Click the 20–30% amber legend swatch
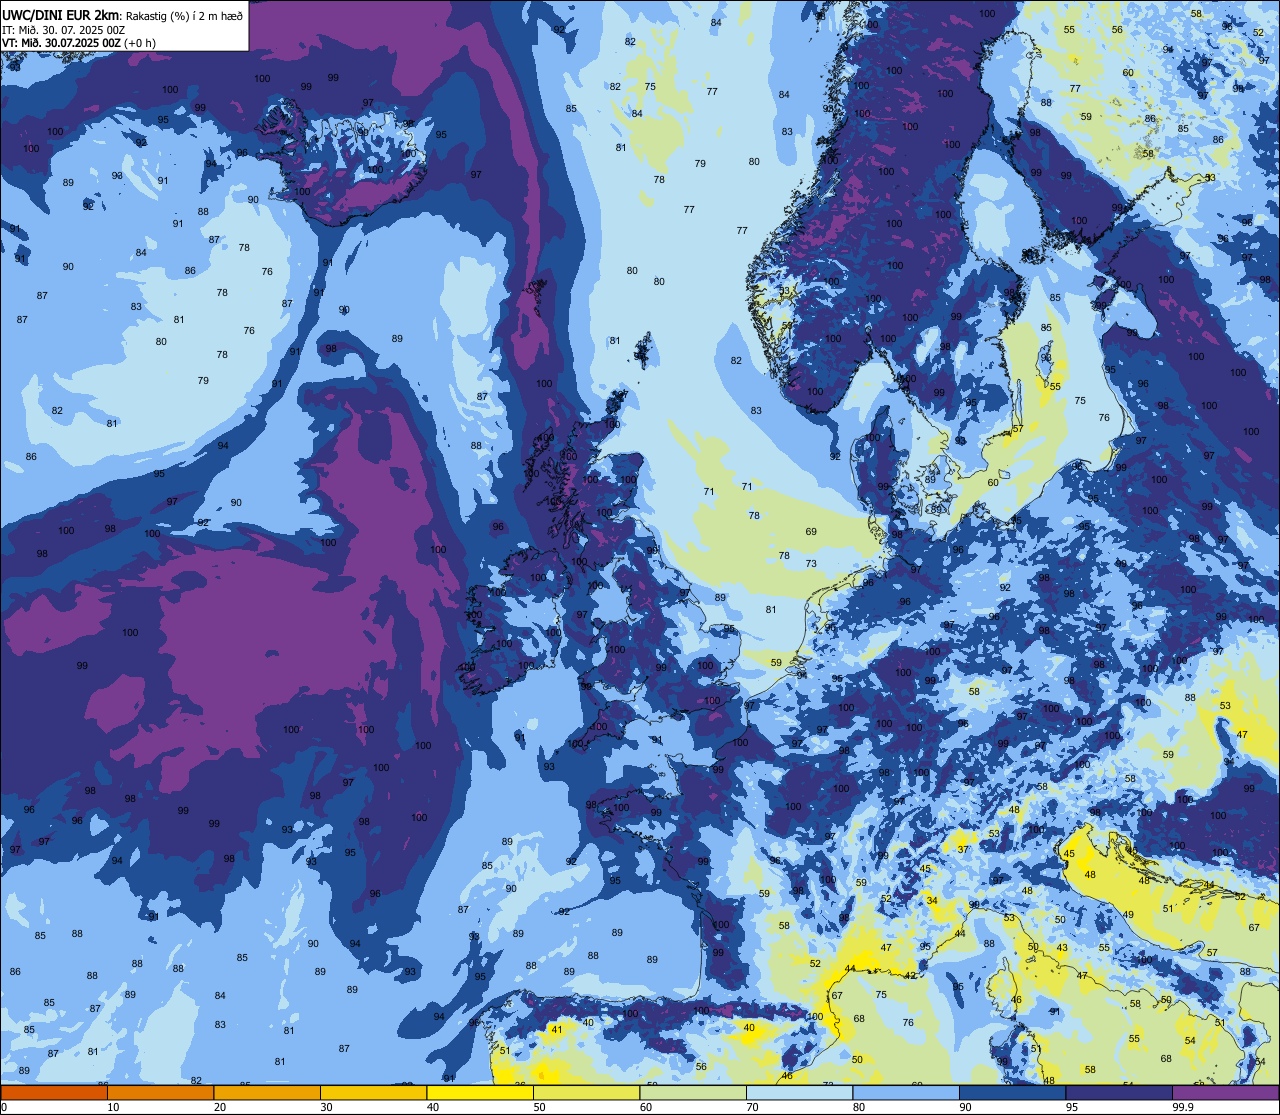Viewport: 1280px width, 1115px height. (267, 1092)
